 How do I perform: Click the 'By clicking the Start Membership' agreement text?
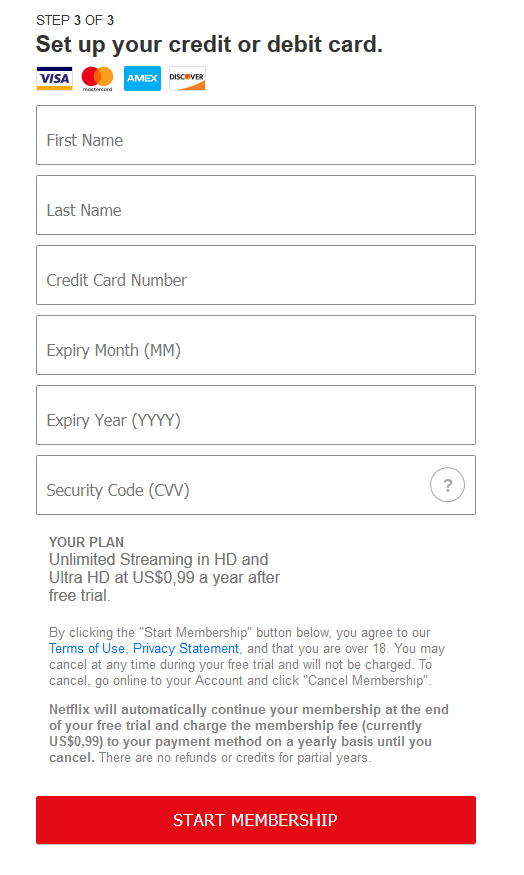[x=247, y=656]
